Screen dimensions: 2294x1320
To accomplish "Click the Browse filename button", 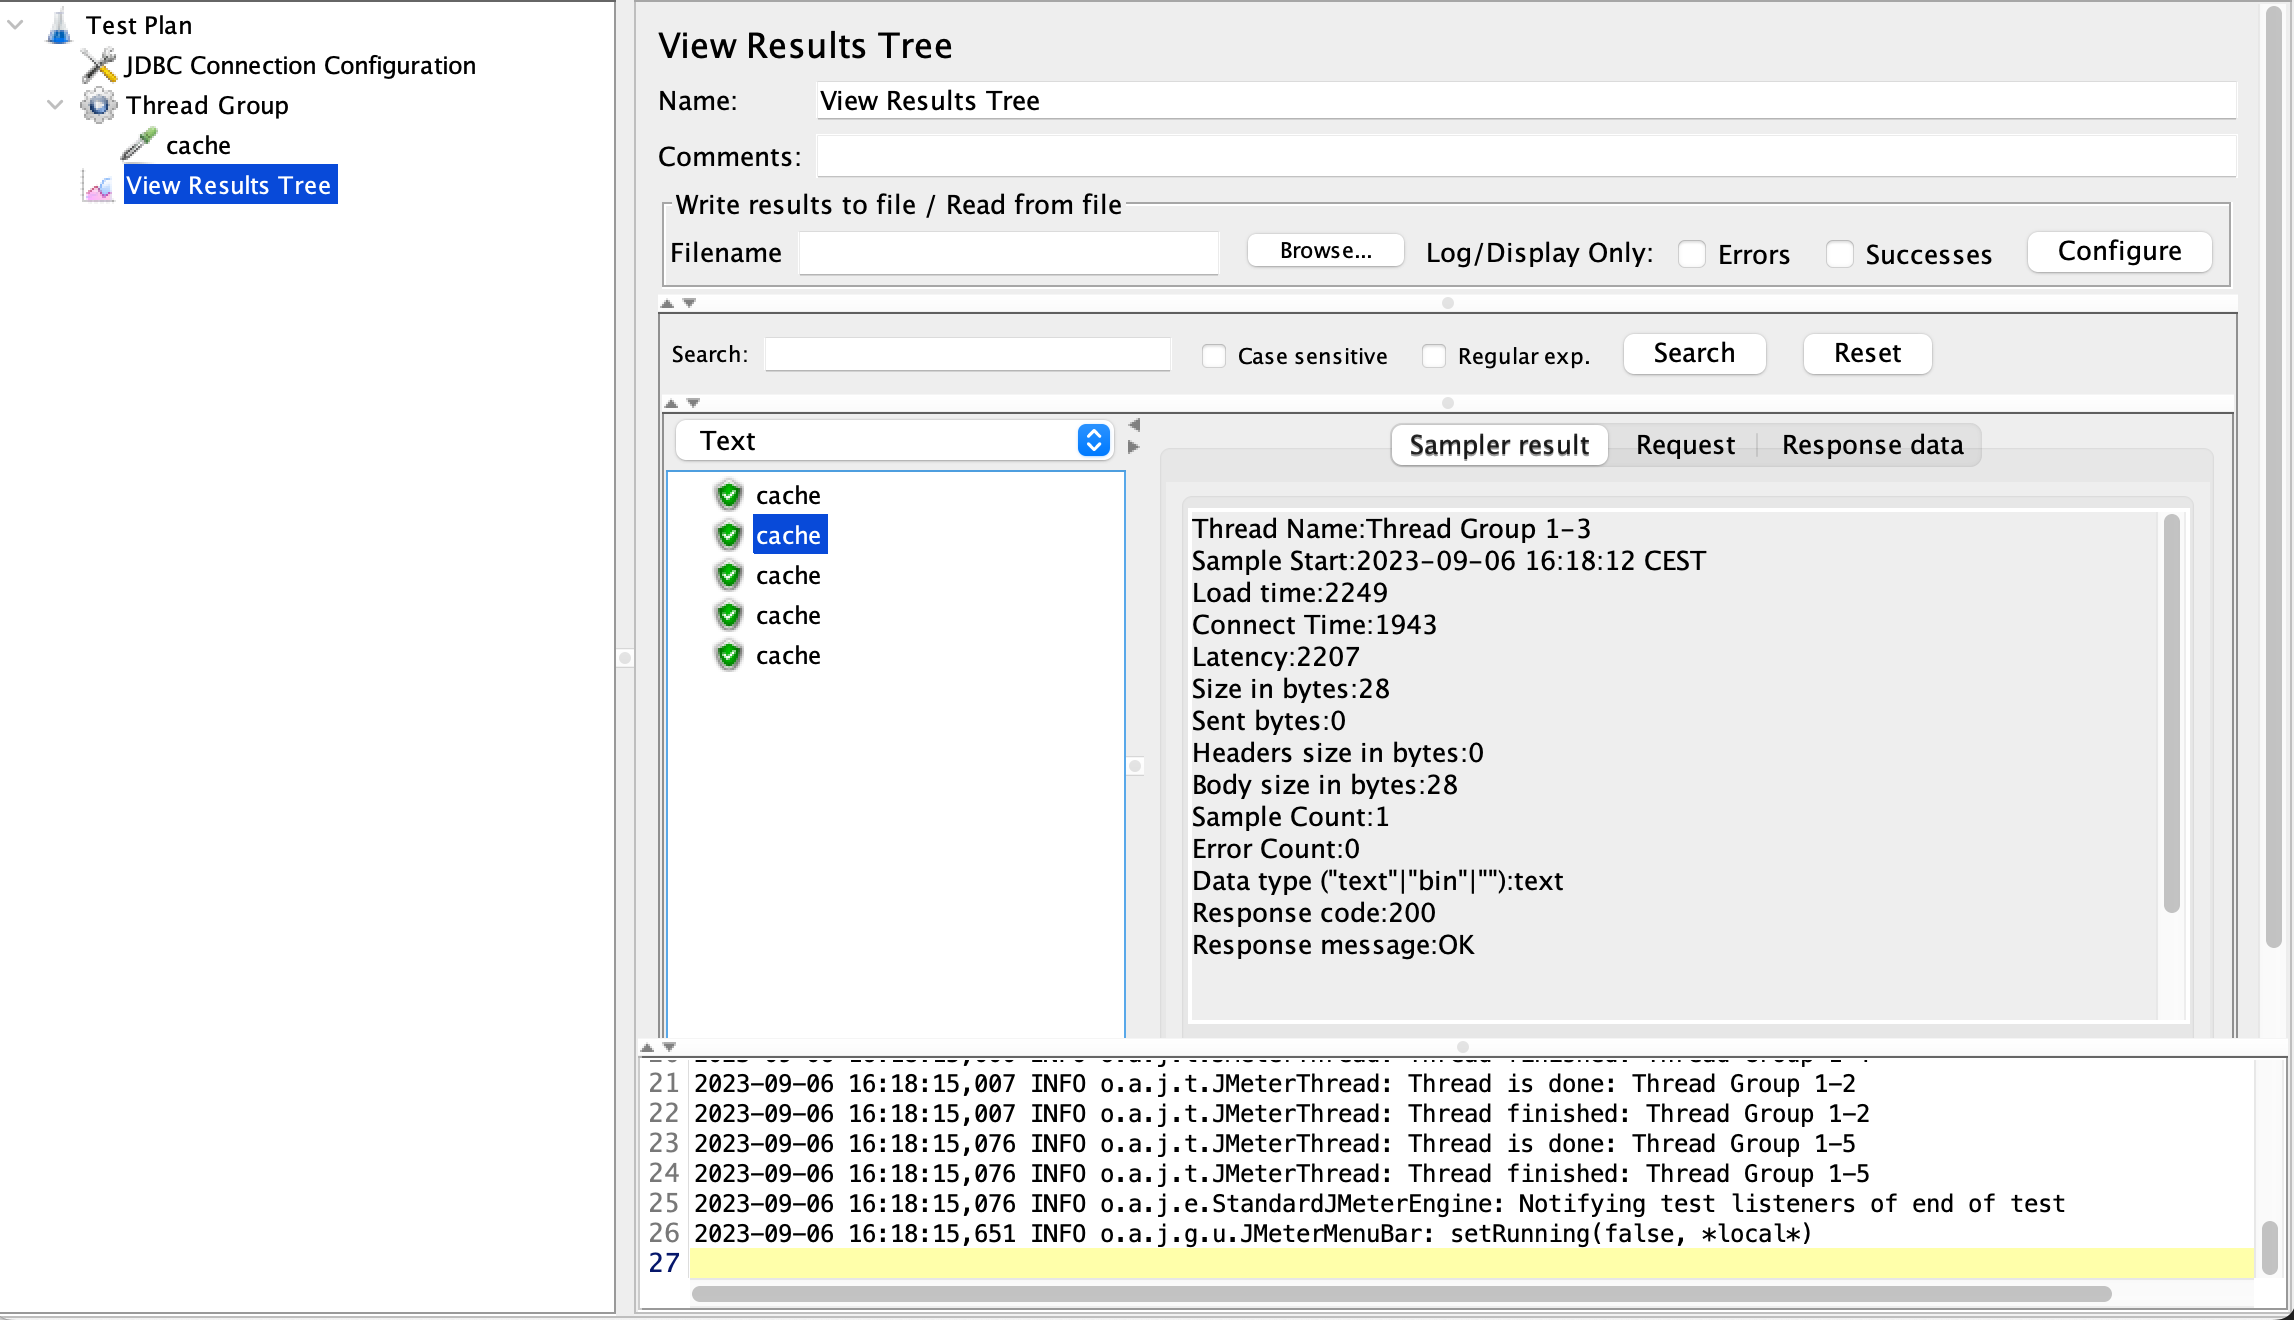I will pos(1322,250).
